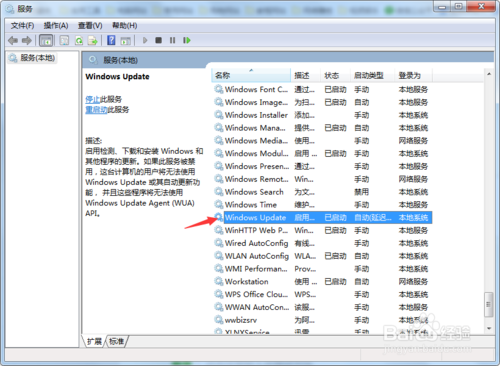Open the Help toolbar icon
Image resolution: width=500 pixels, height=366 pixels.
(x=111, y=40)
